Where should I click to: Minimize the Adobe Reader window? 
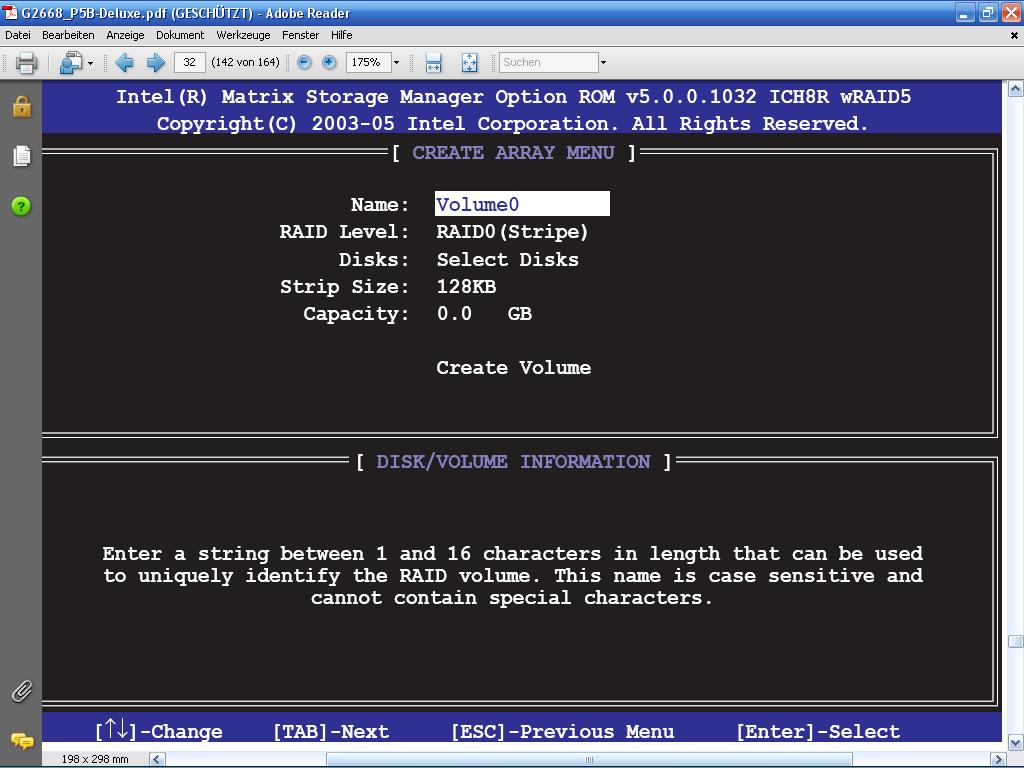tap(965, 13)
